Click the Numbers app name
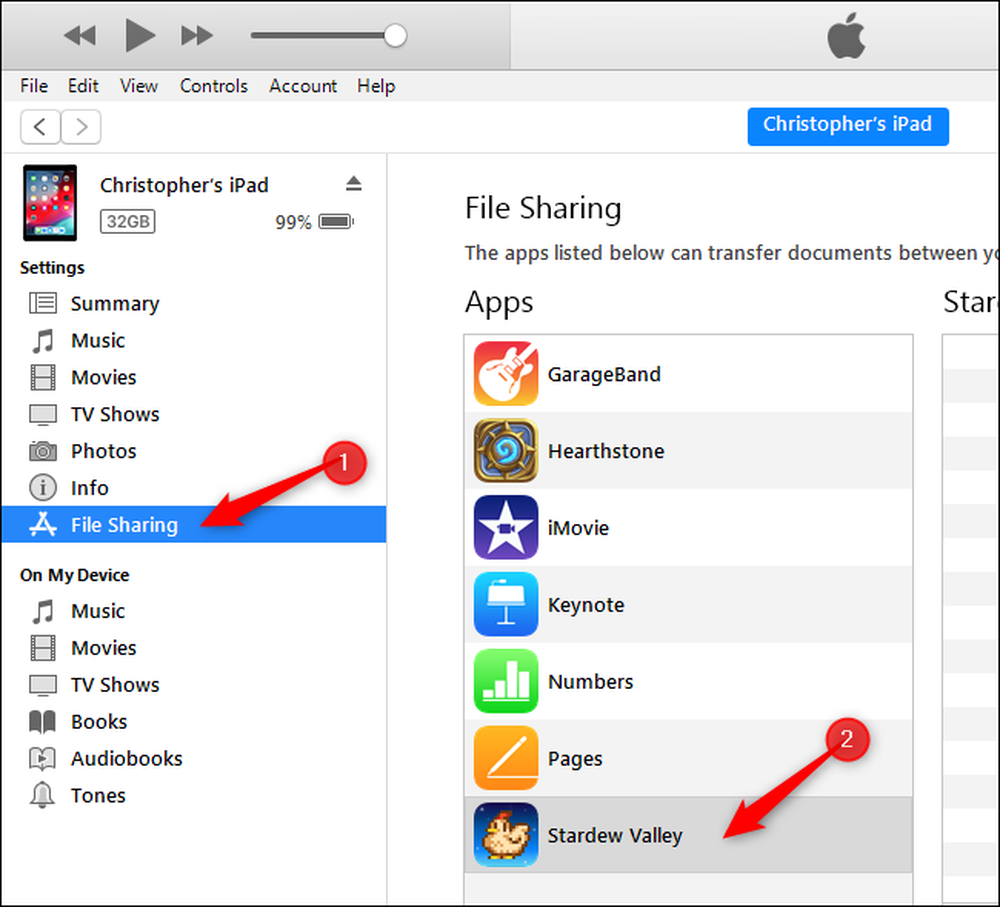1000x907 pixels. (591, 682)
